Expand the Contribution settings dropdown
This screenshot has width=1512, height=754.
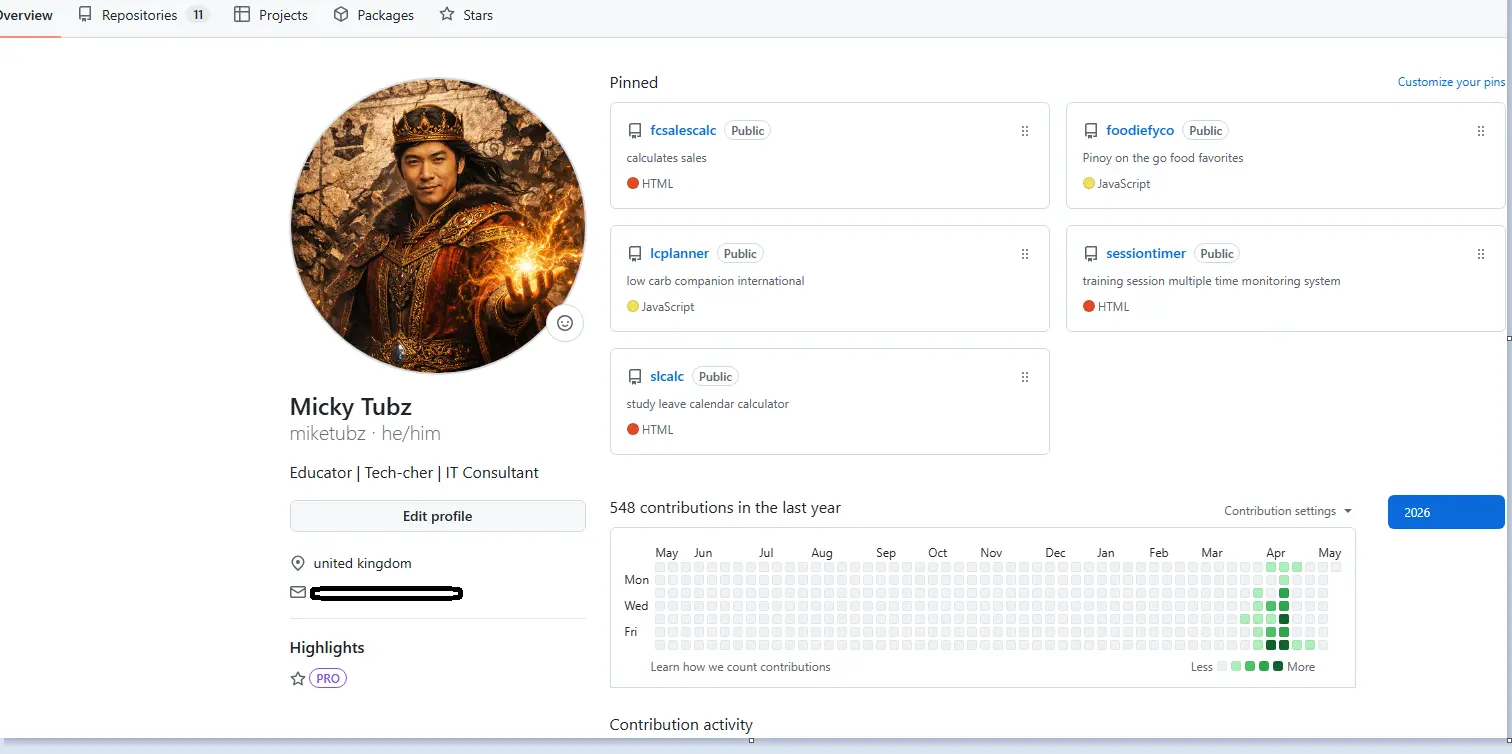pos(1288,511)
